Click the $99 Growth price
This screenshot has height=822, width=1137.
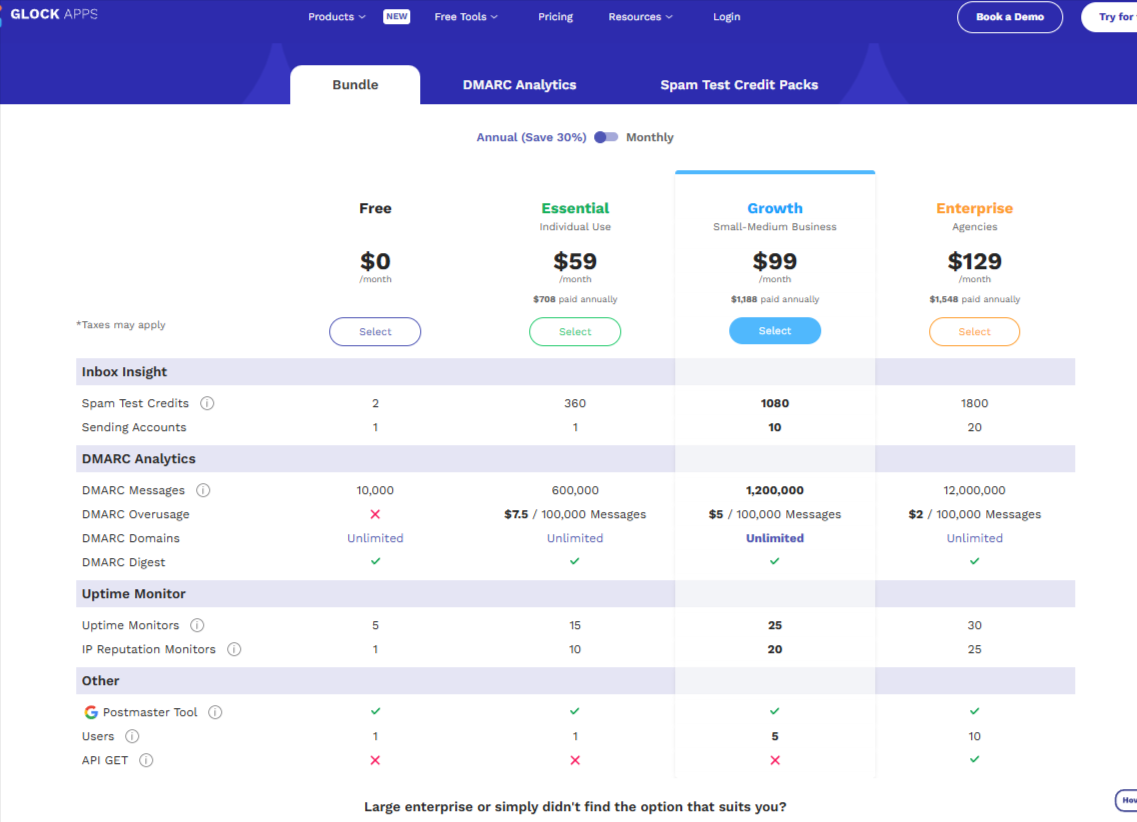tap(774, 261)
